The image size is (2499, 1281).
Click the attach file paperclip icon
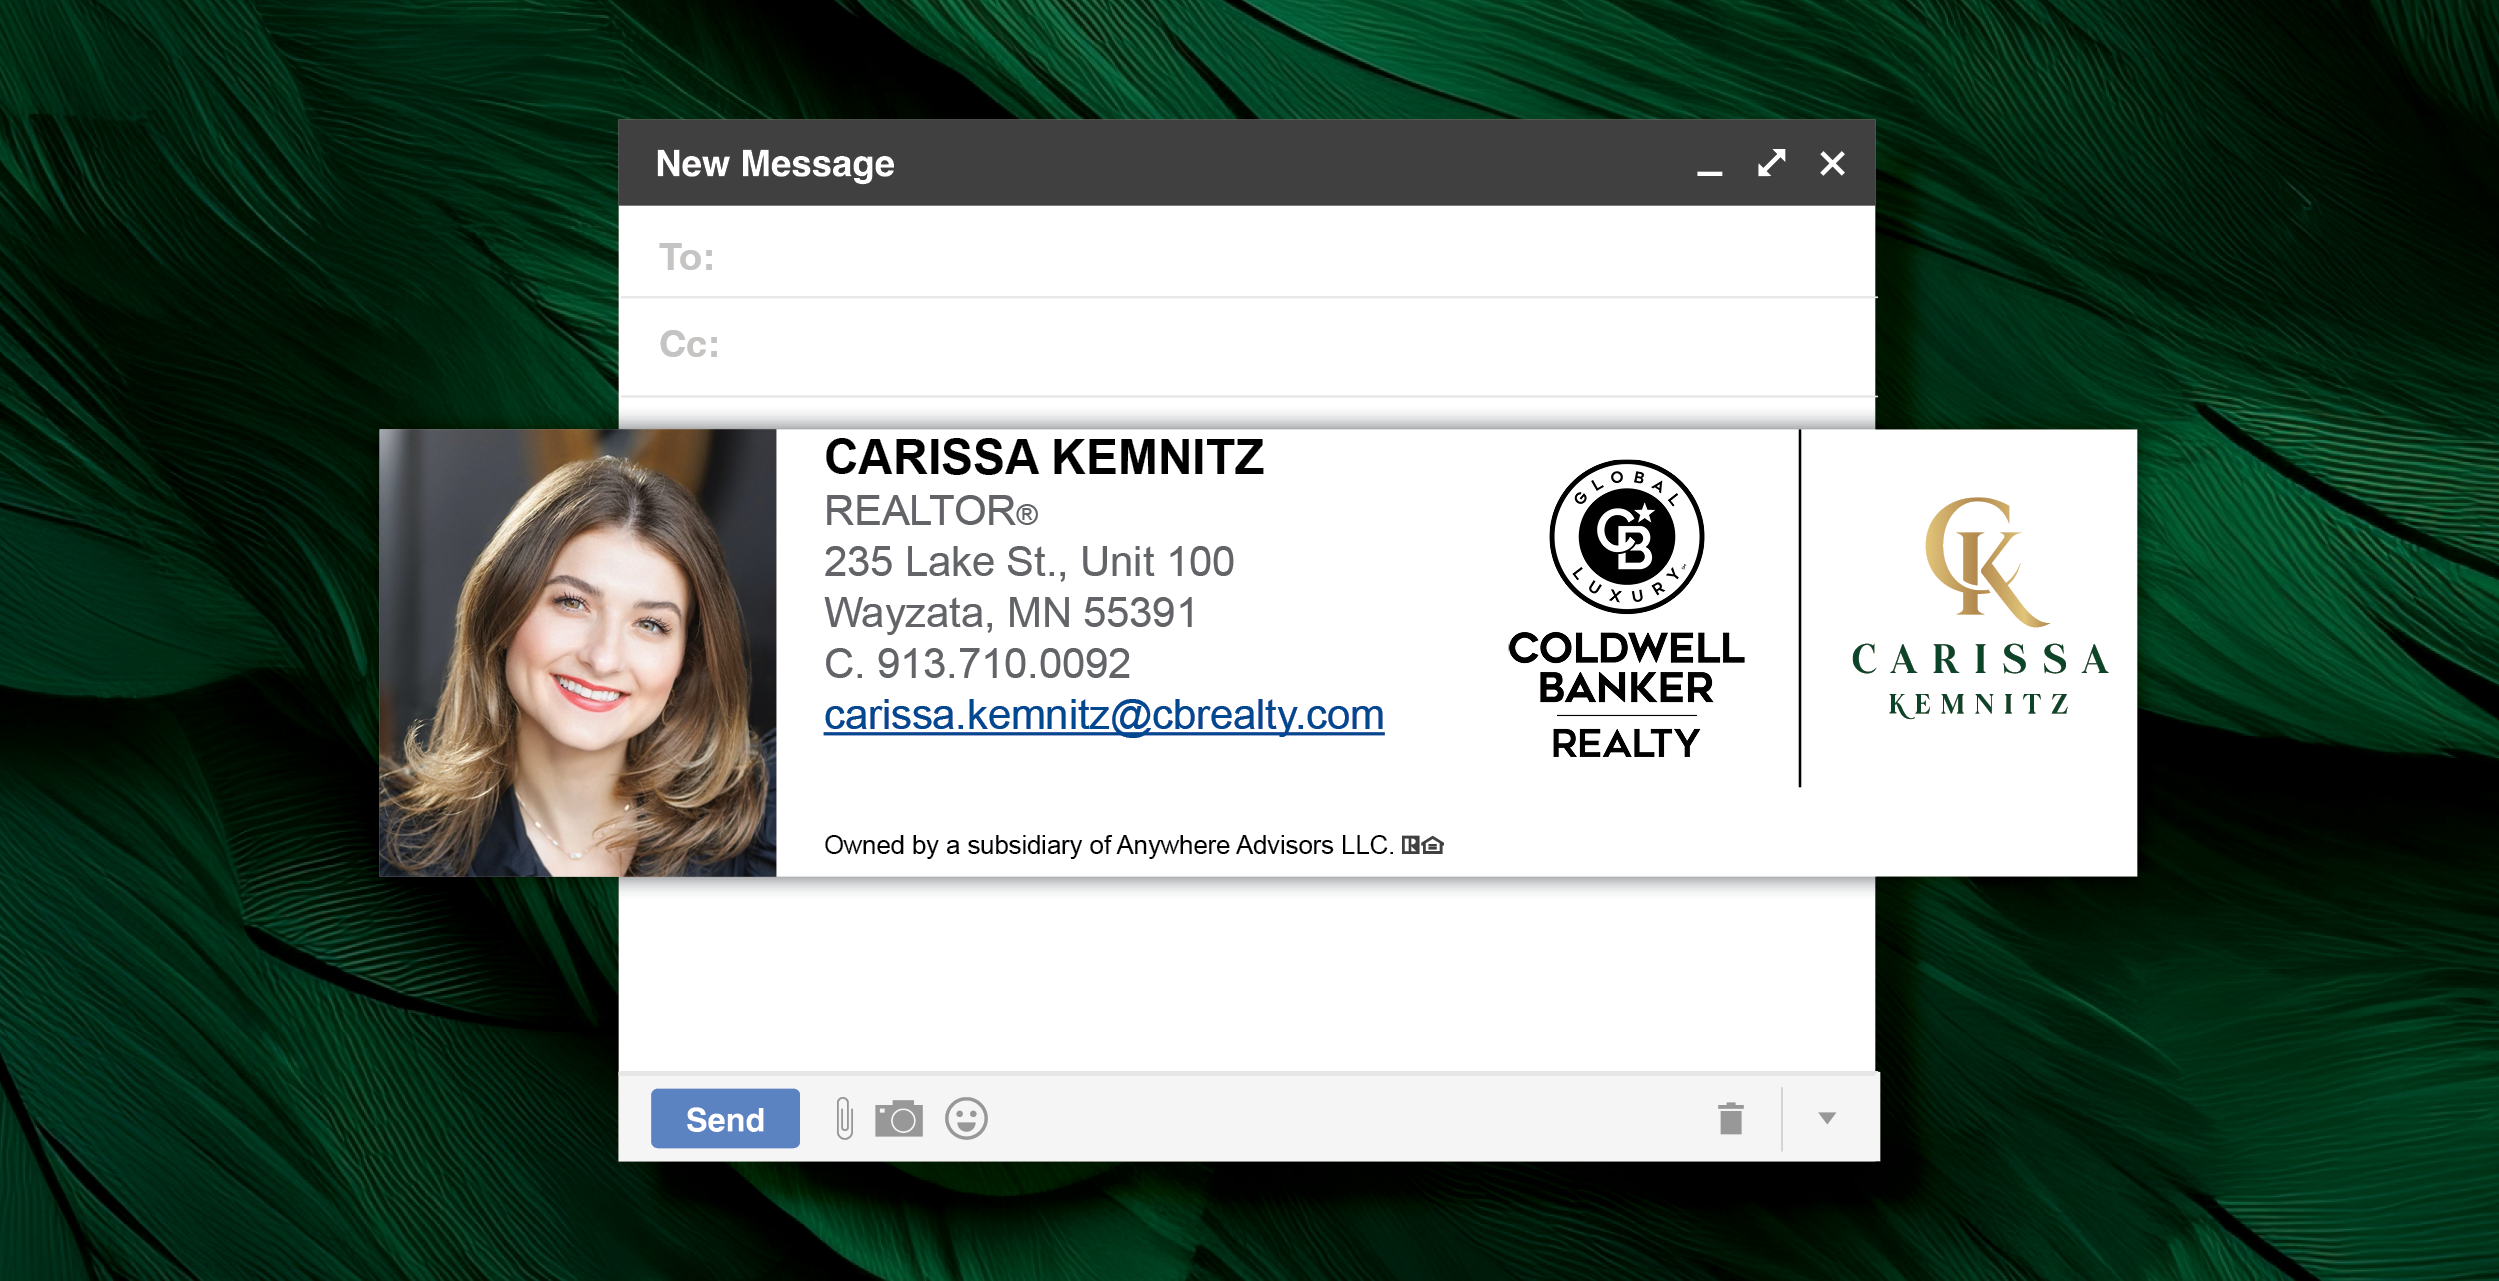click(x=844, y=1118)
